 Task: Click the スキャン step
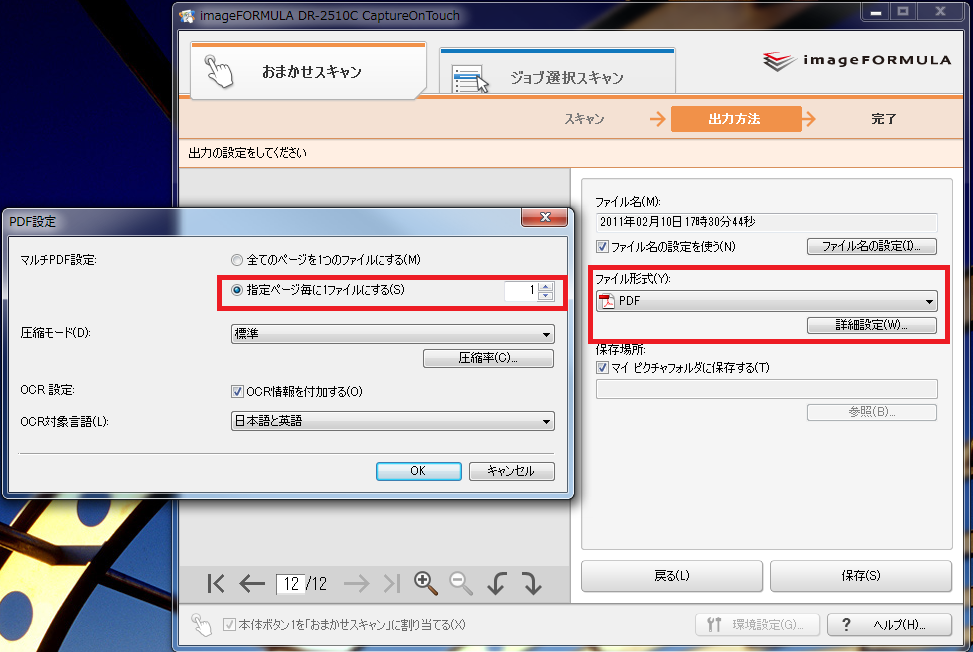pyautogui.click(x=584, y=118)
